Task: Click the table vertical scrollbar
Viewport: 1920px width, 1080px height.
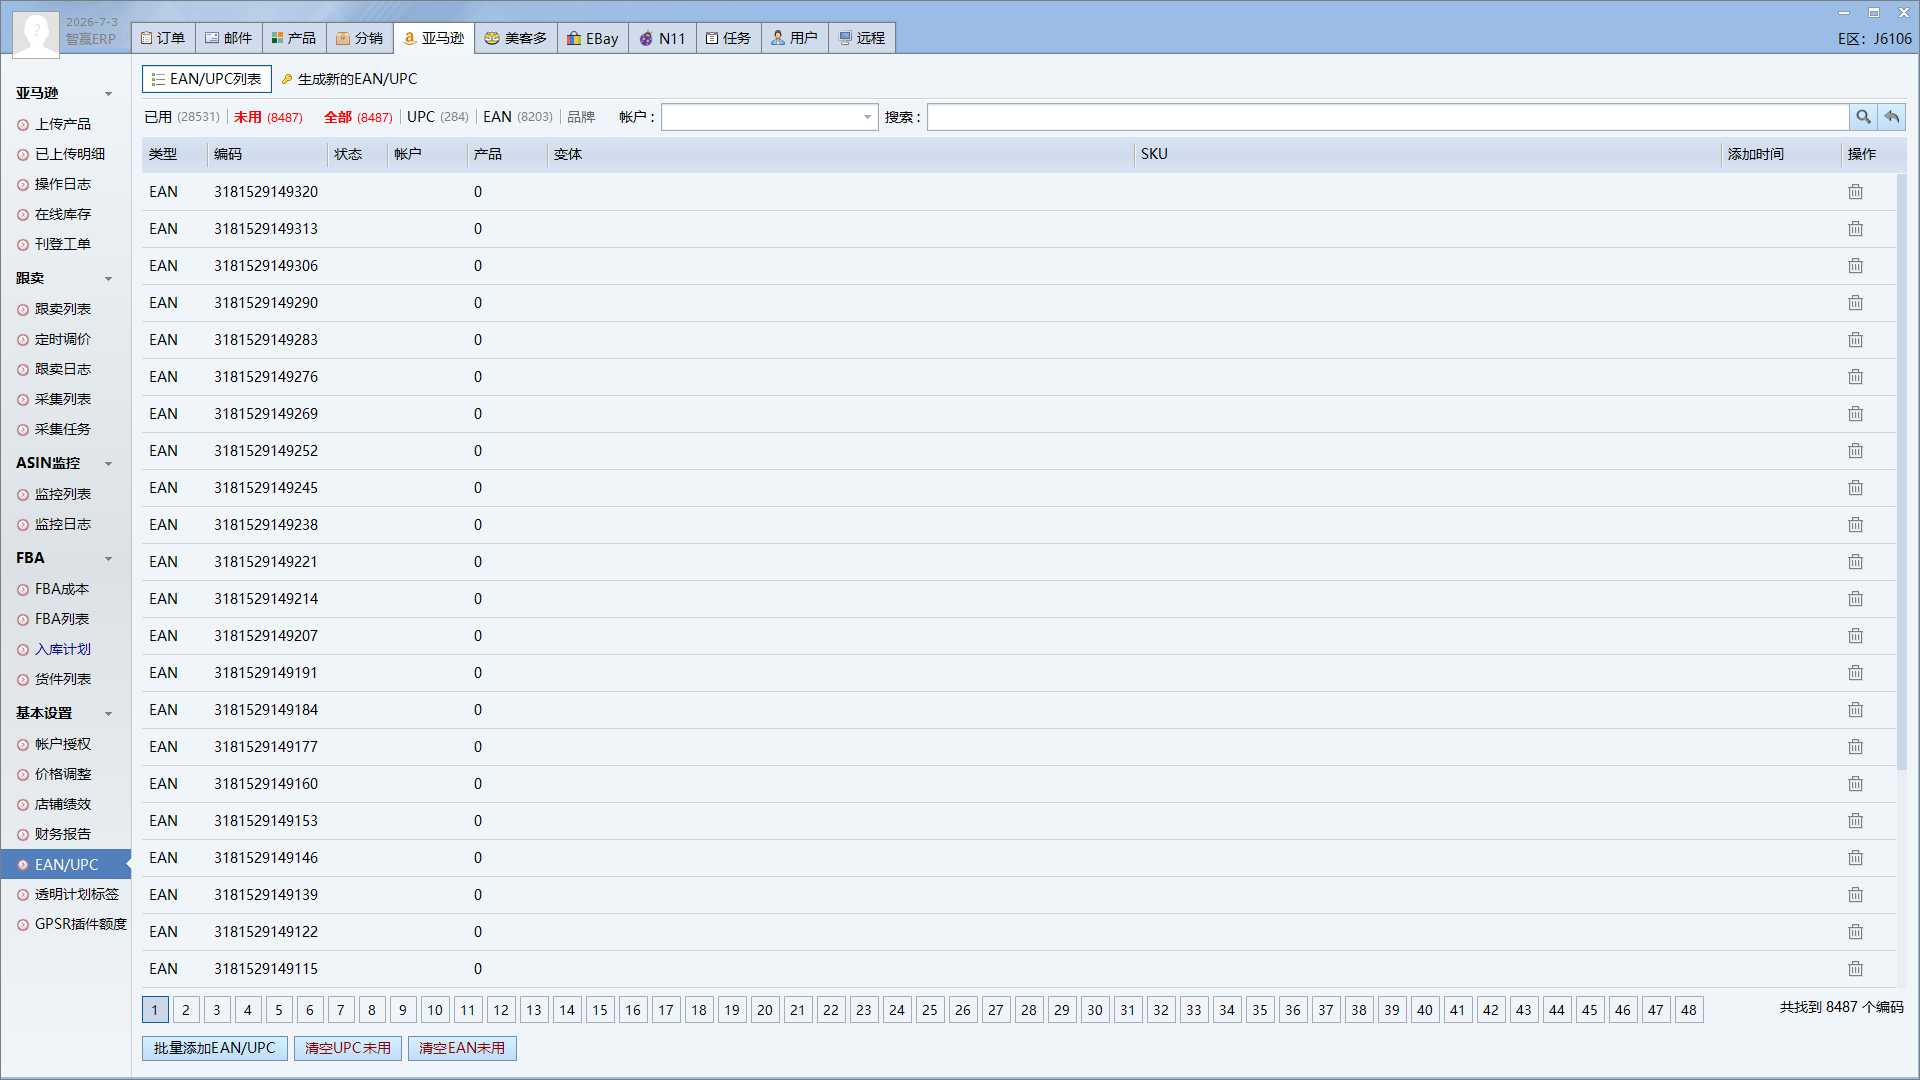Action: (1901, 470)
